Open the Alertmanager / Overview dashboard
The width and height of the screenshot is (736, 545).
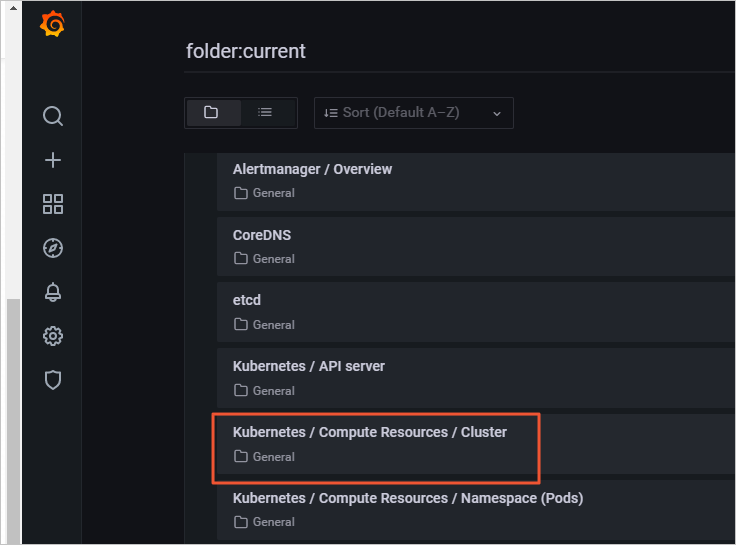tap(312, 169)
